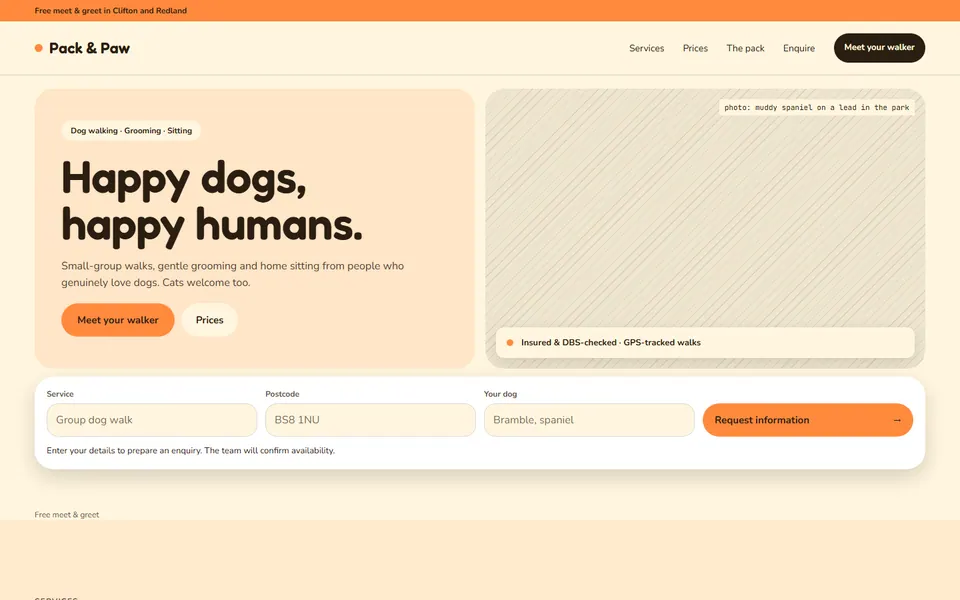The height and width of the screenshot is (600, 960).
Task: Click the photo caption about muddy spaniel
Action: 817,107
